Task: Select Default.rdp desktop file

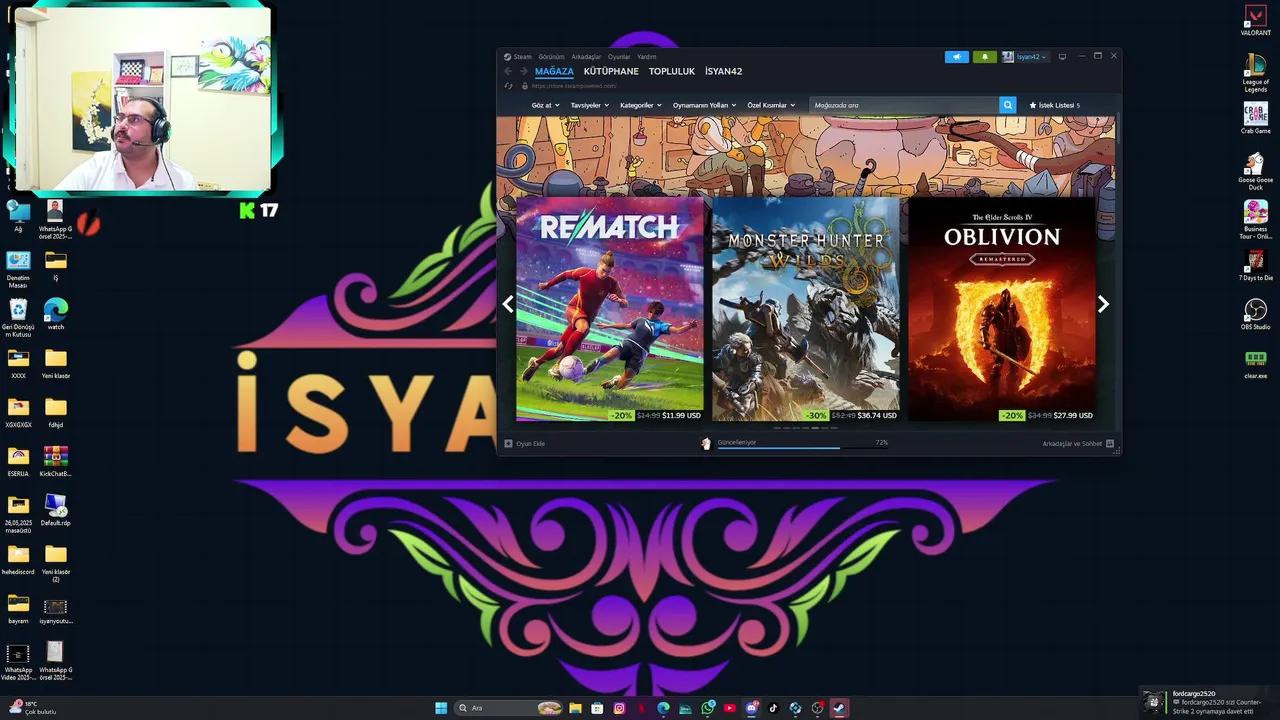Action: tap(56, 510)
